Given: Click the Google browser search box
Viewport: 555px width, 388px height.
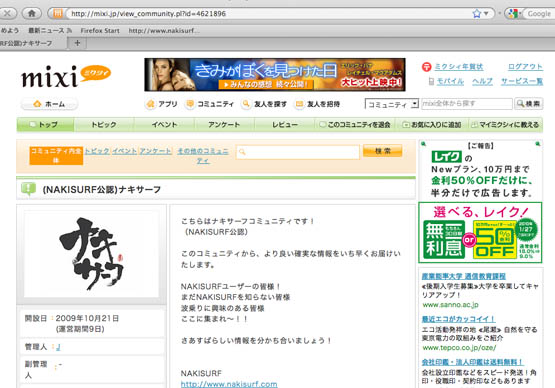Looking at the screenshot, I should 538,14.
